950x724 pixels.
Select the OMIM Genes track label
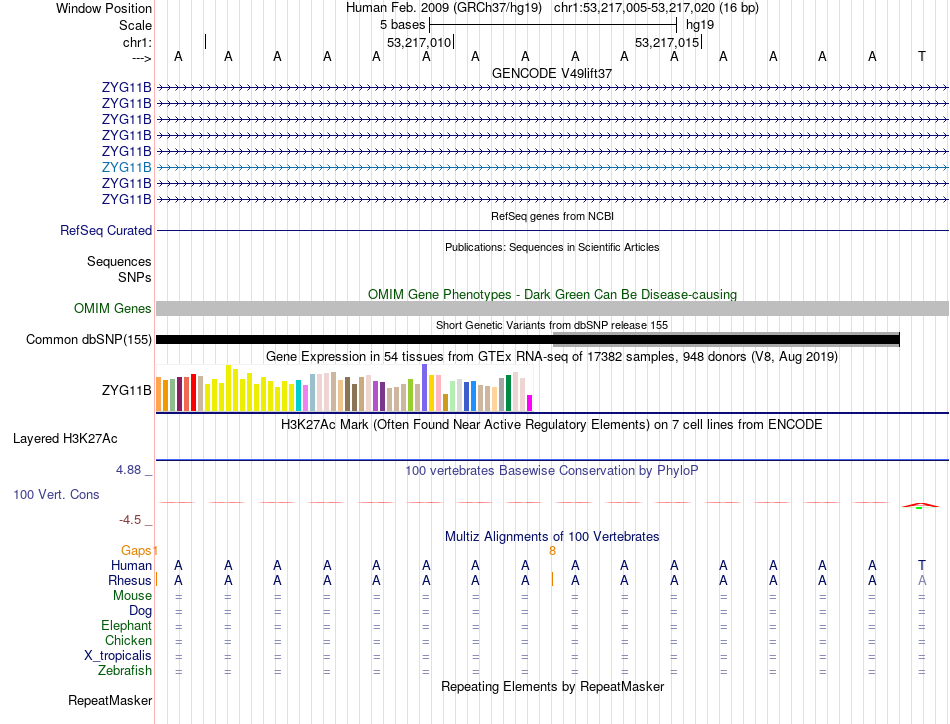coord(113,308)
